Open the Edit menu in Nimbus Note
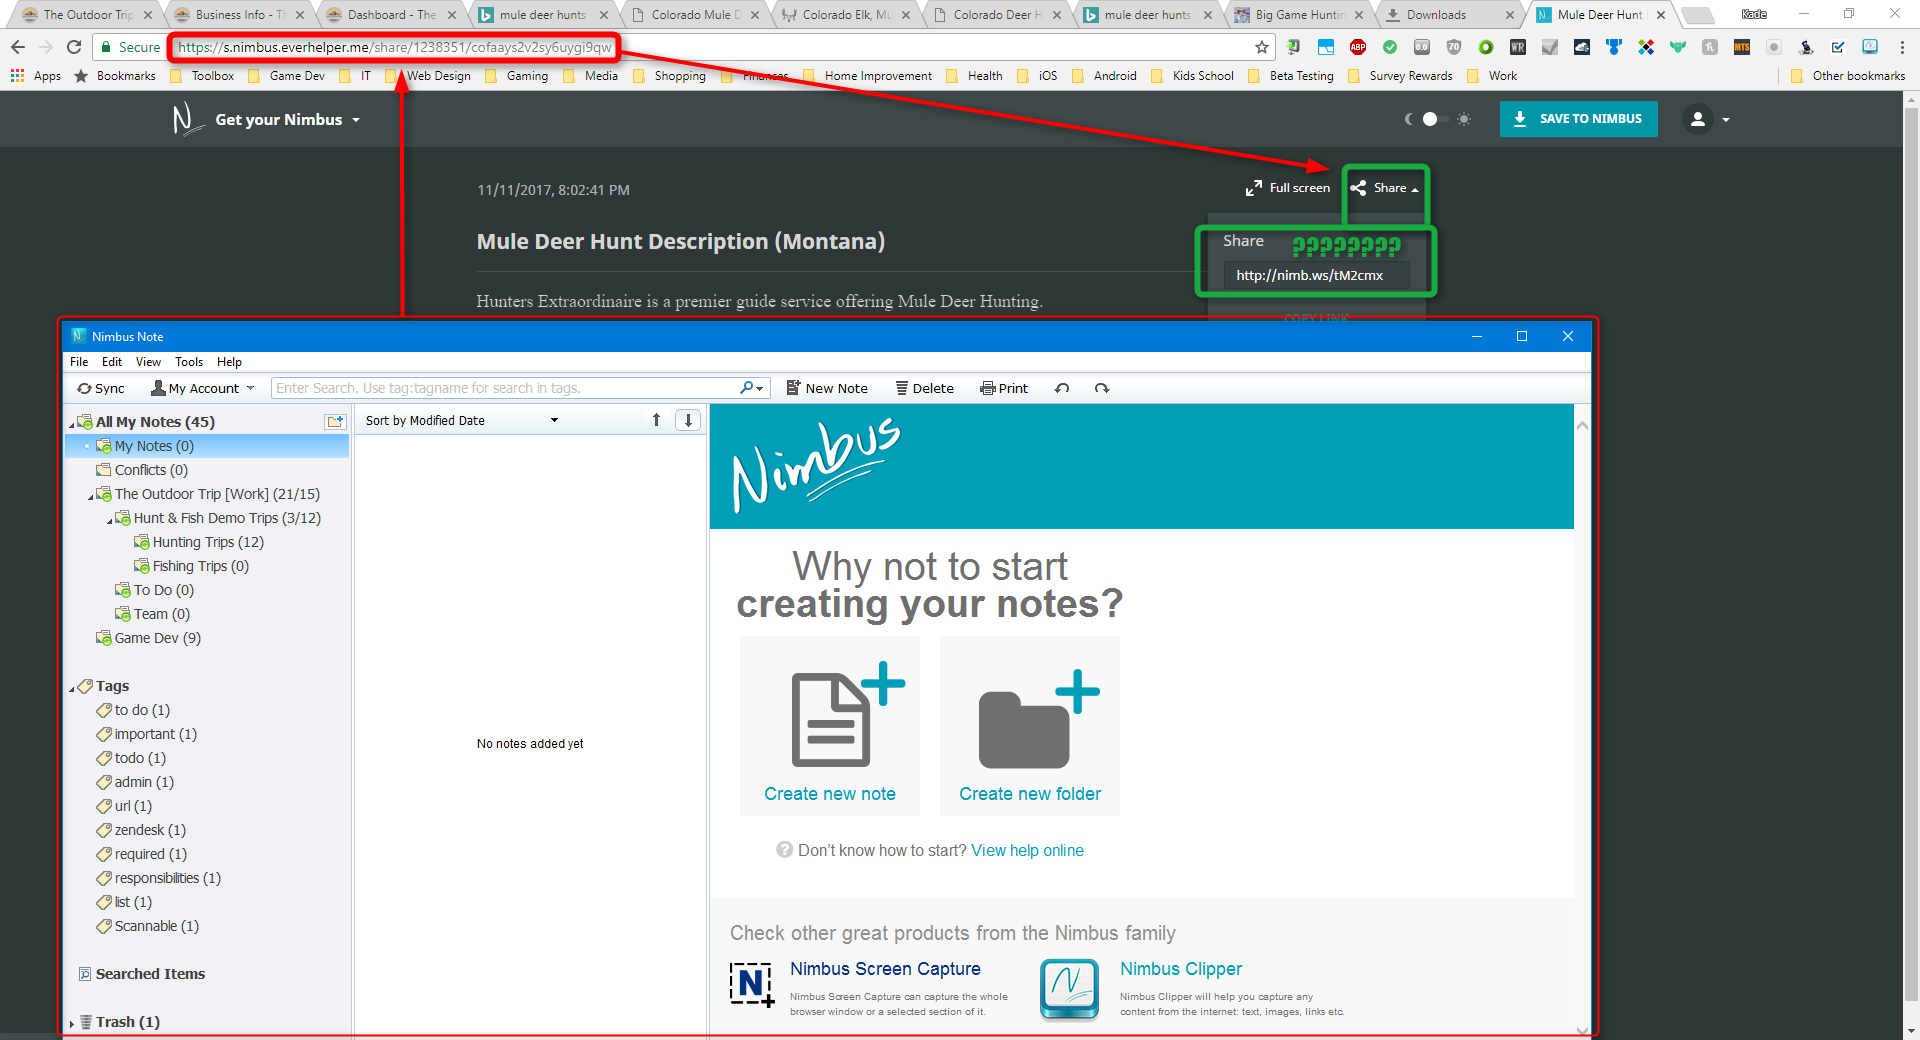 point(112,362)
